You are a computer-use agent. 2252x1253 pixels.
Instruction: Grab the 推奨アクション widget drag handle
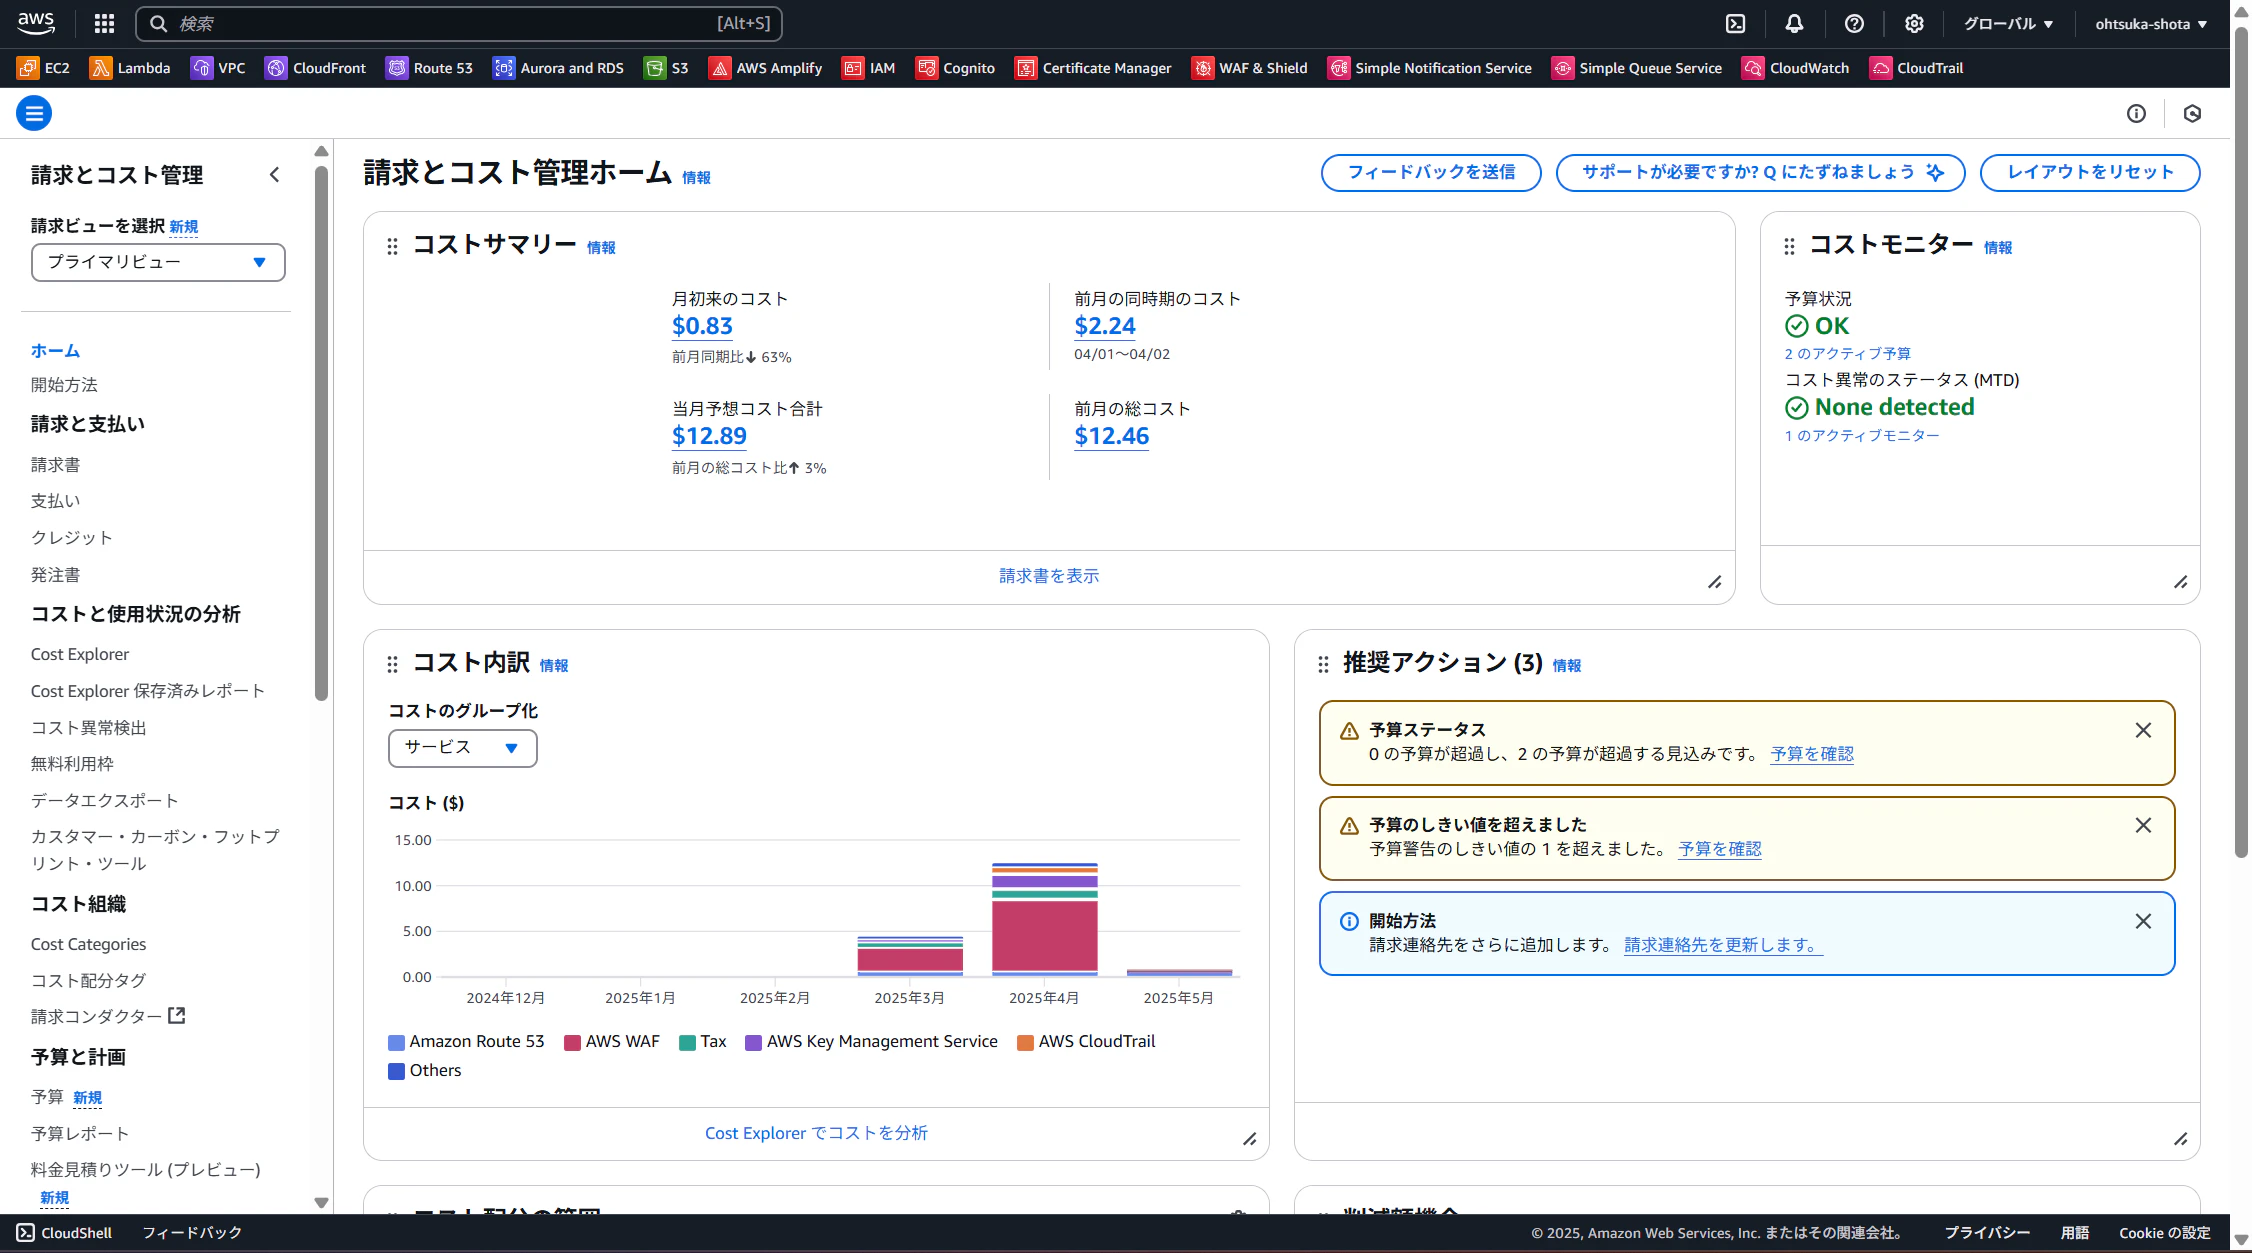point(1323,664)
